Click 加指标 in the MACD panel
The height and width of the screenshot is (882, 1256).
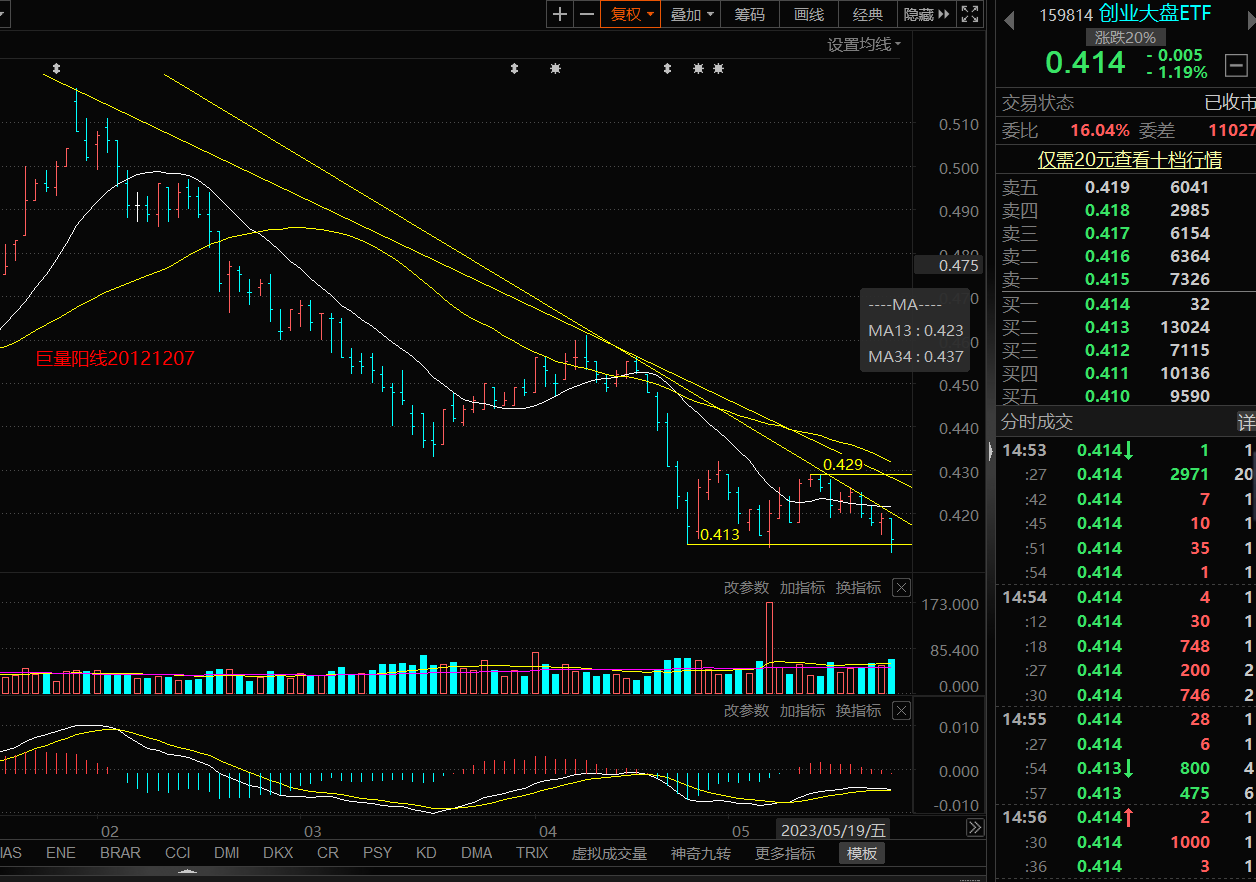803,710
